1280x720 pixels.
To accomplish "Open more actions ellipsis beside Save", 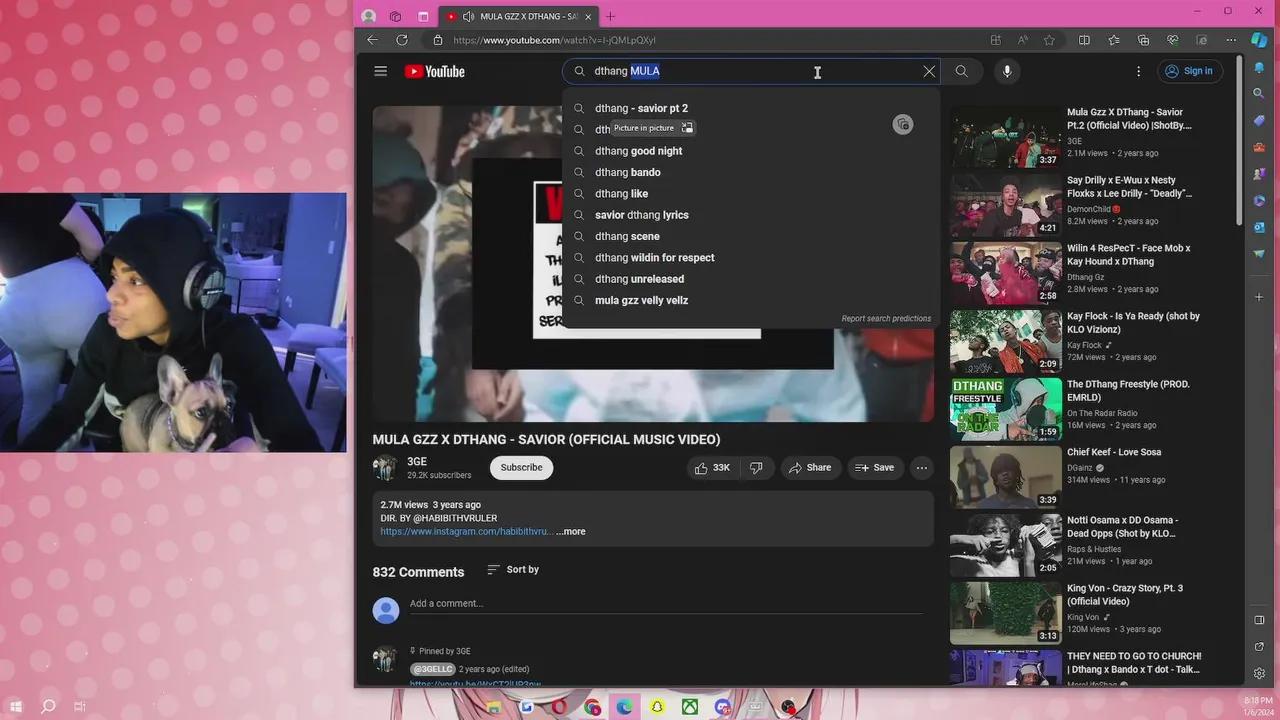I will point(922,468).
